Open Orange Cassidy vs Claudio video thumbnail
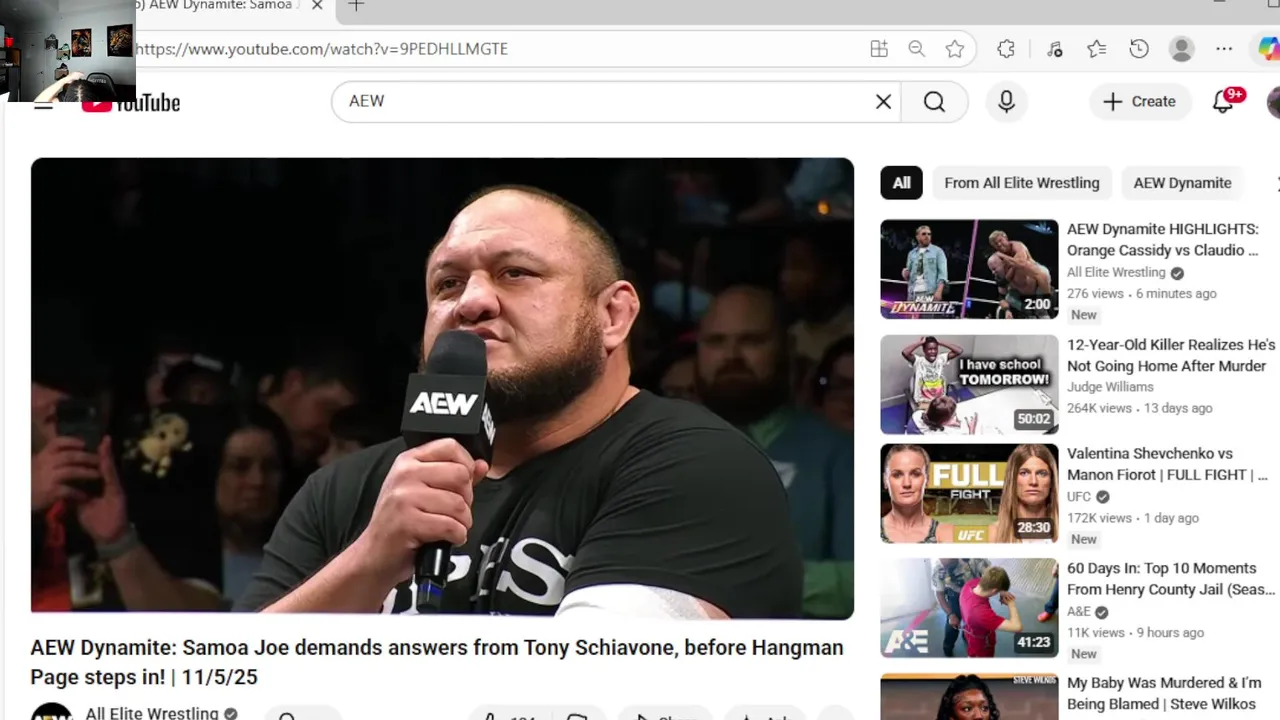1280x720 pixels. (x=969, y=269)
